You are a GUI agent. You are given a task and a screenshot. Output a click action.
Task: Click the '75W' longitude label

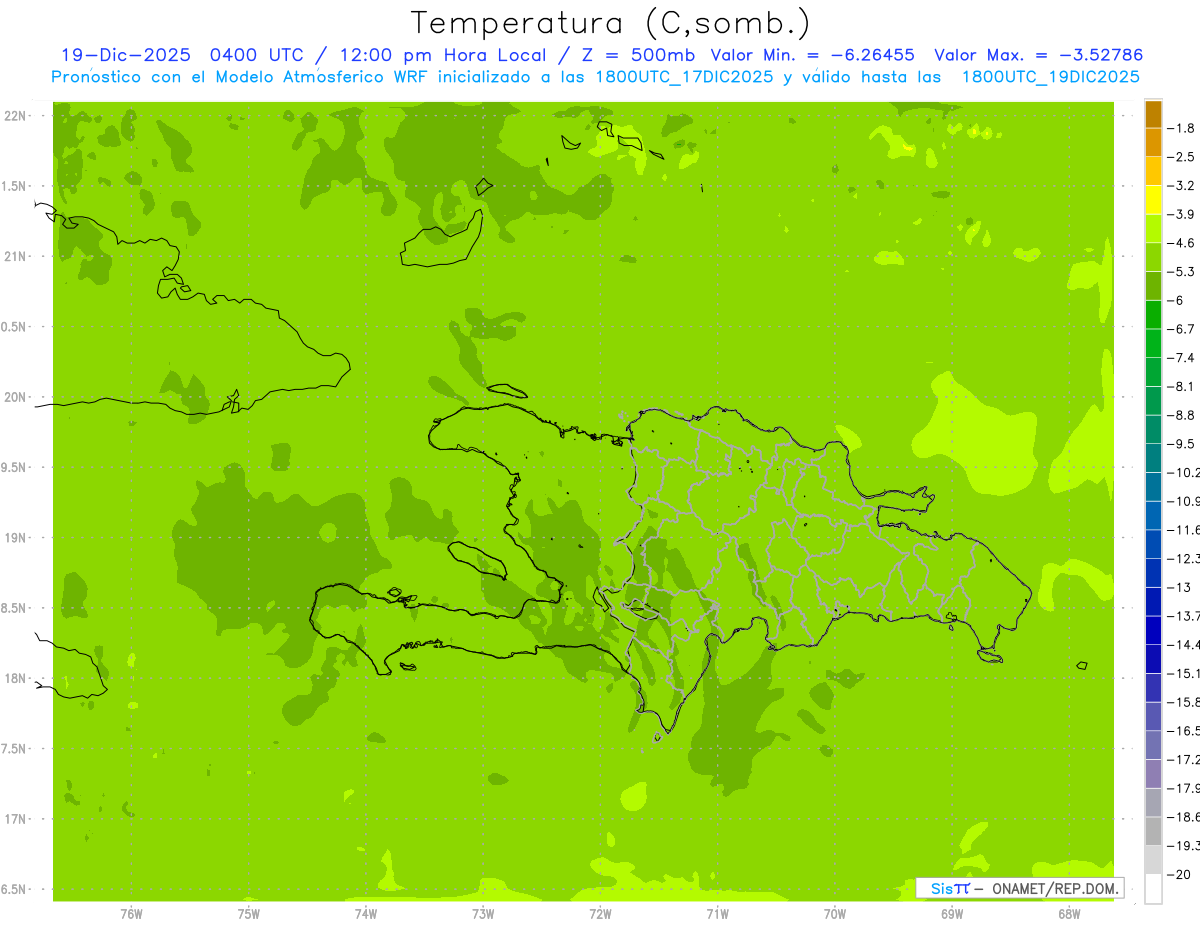pyautogui.click(x=249, y=913)
